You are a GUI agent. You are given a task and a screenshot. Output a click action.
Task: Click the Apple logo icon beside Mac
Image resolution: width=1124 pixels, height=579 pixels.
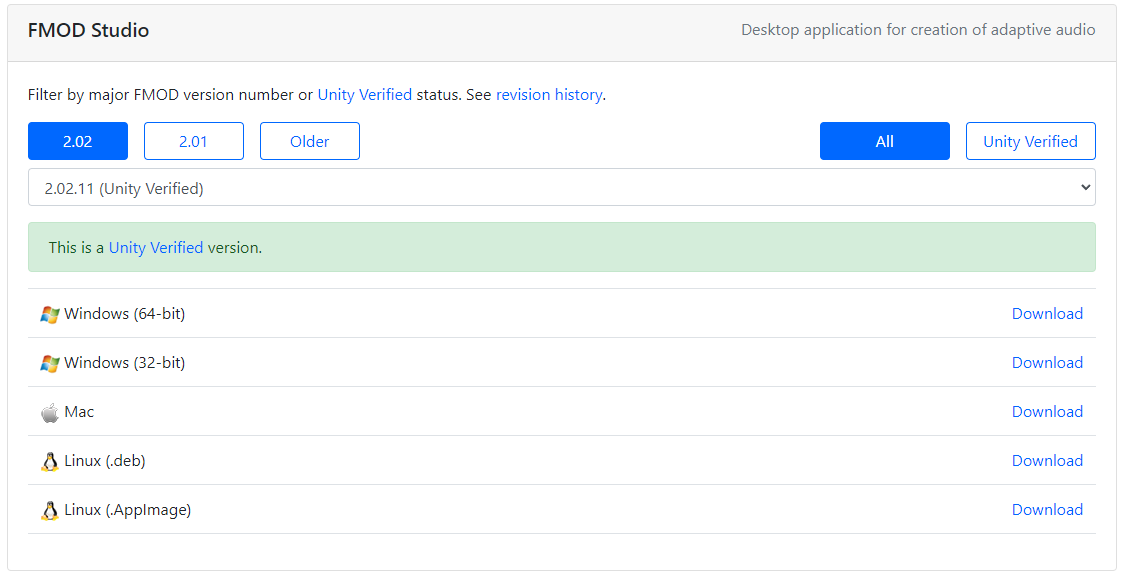[x=49, y=413]
